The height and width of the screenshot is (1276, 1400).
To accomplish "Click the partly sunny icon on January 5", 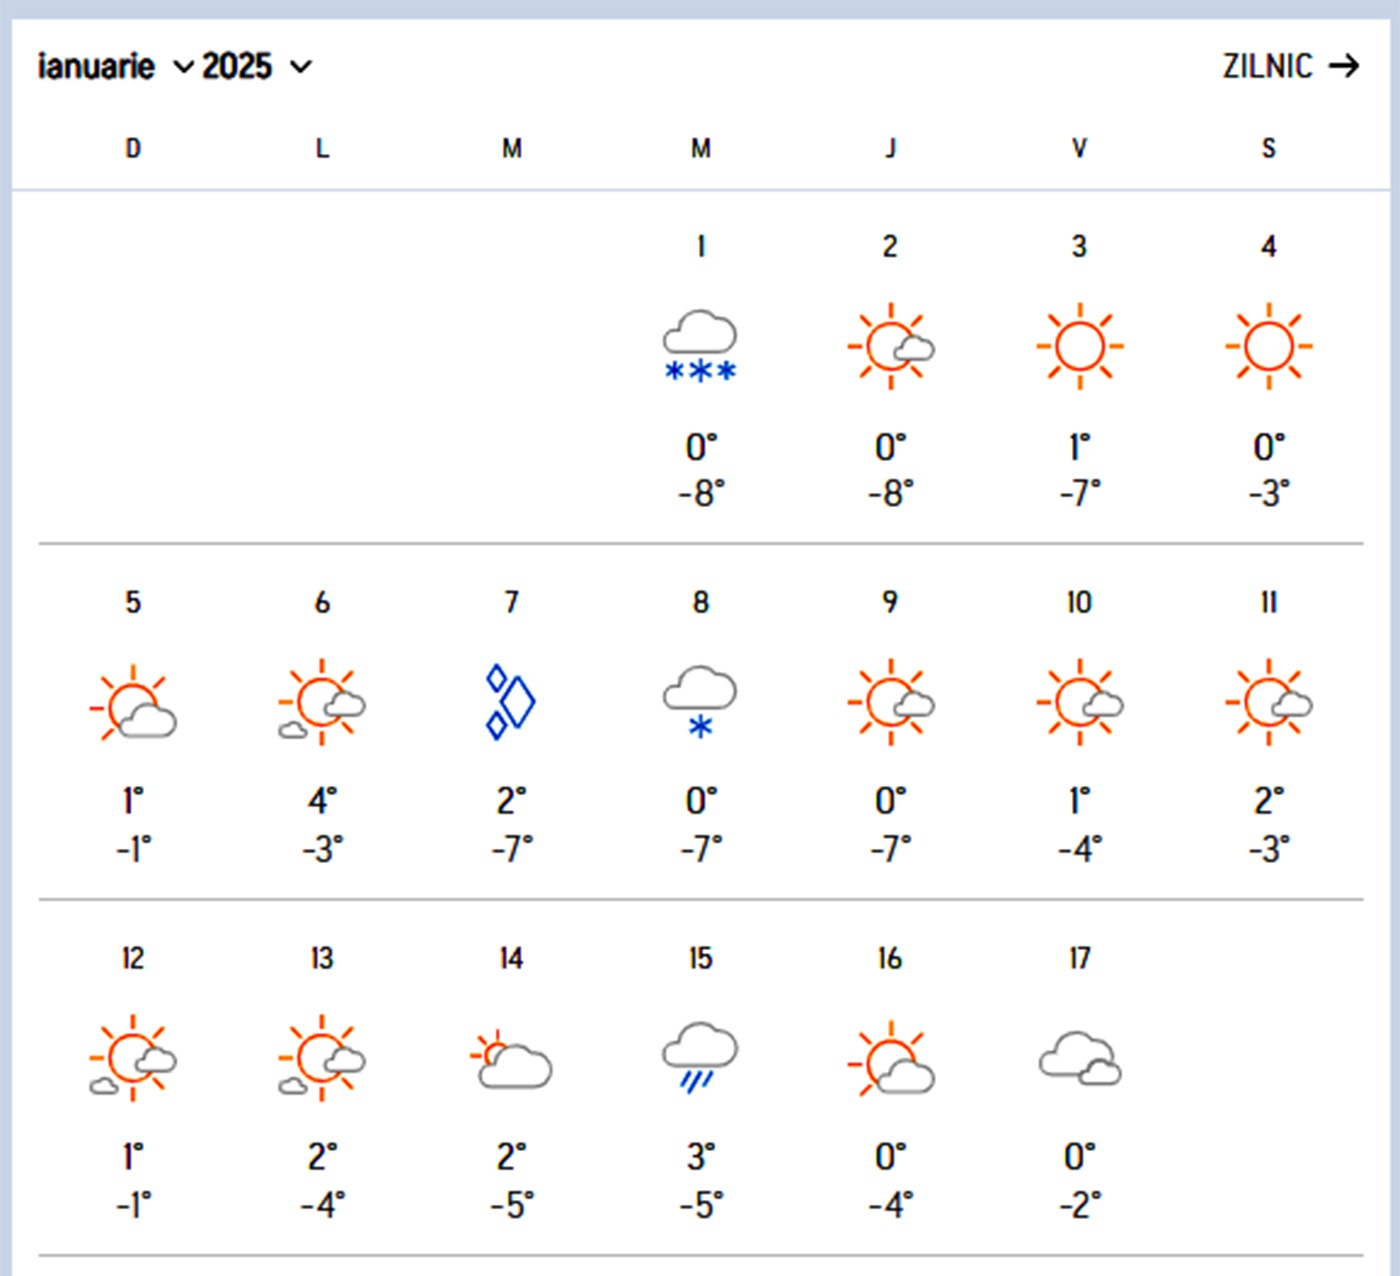I will click(x=133, y=702).
